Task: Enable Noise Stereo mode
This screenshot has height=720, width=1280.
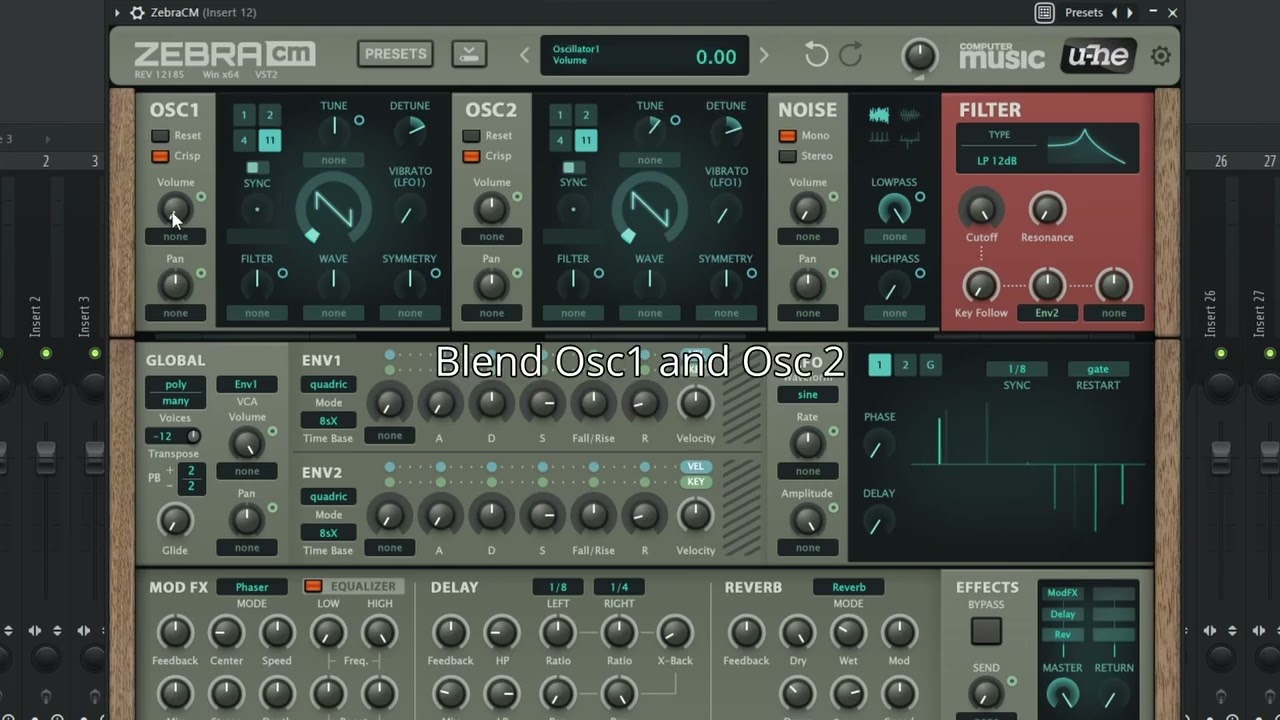Action: click(787, 156)
